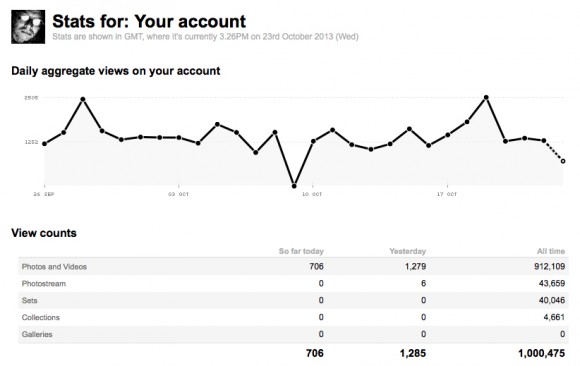Viewport: 580px width, 366px height.
Task: Select the Sets row label
Action: tap(30, 300)
